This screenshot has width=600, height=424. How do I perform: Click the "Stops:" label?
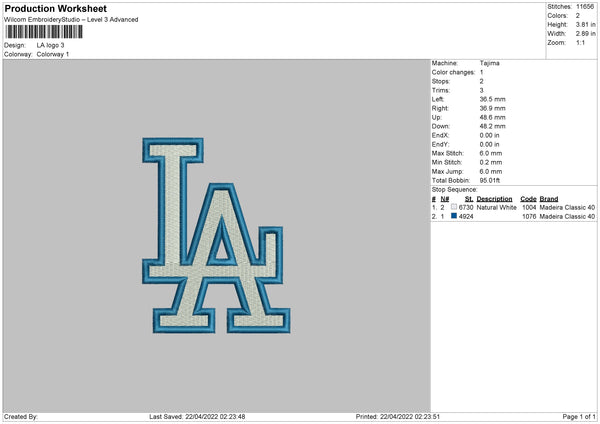[441, 82]
